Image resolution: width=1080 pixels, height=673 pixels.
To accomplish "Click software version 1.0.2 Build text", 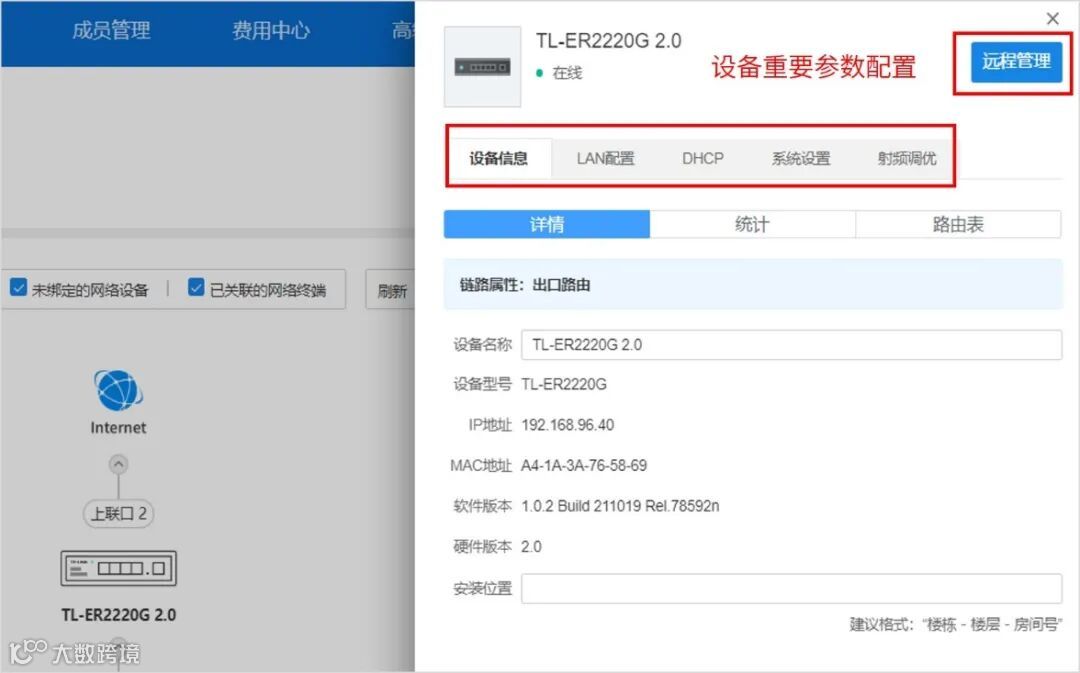I will click(x=620, y=506).
